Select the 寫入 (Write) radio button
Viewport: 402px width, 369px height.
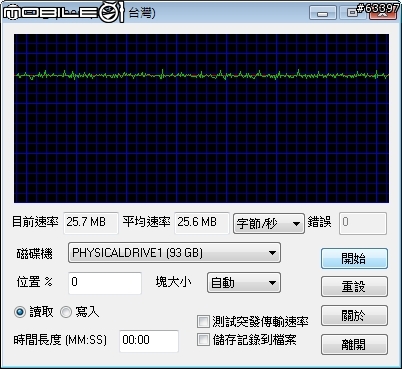66,312
